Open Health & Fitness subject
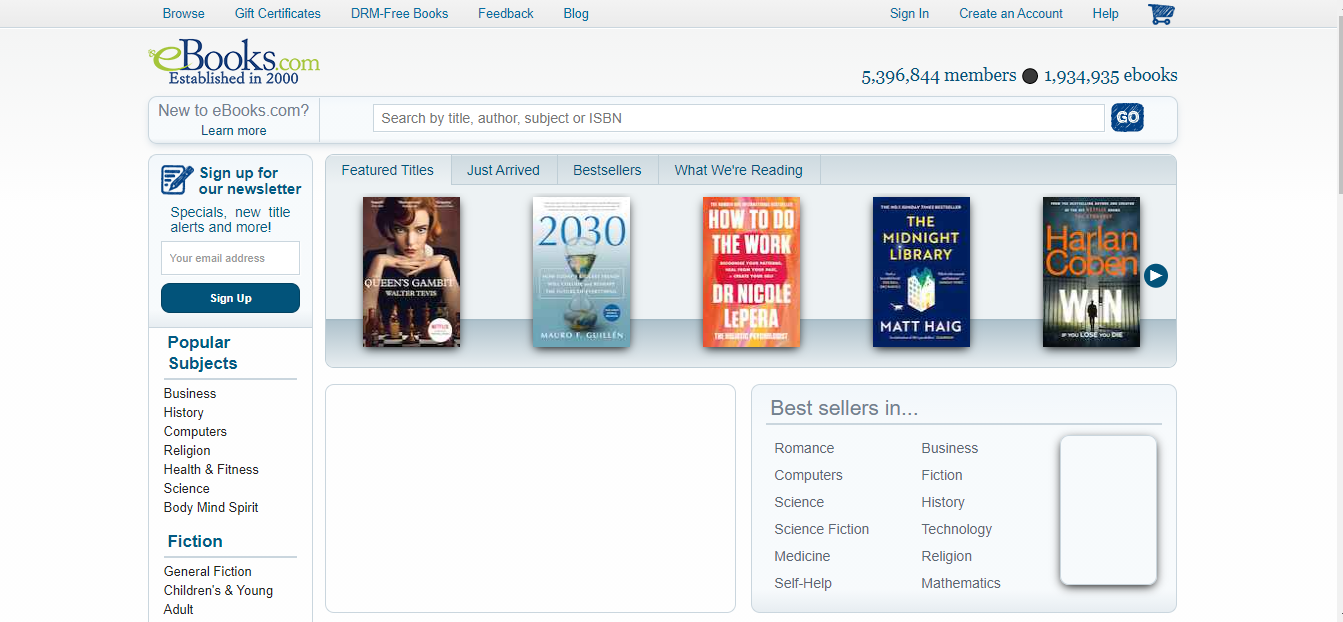The image size is (1343, 622). pos(211,469)
